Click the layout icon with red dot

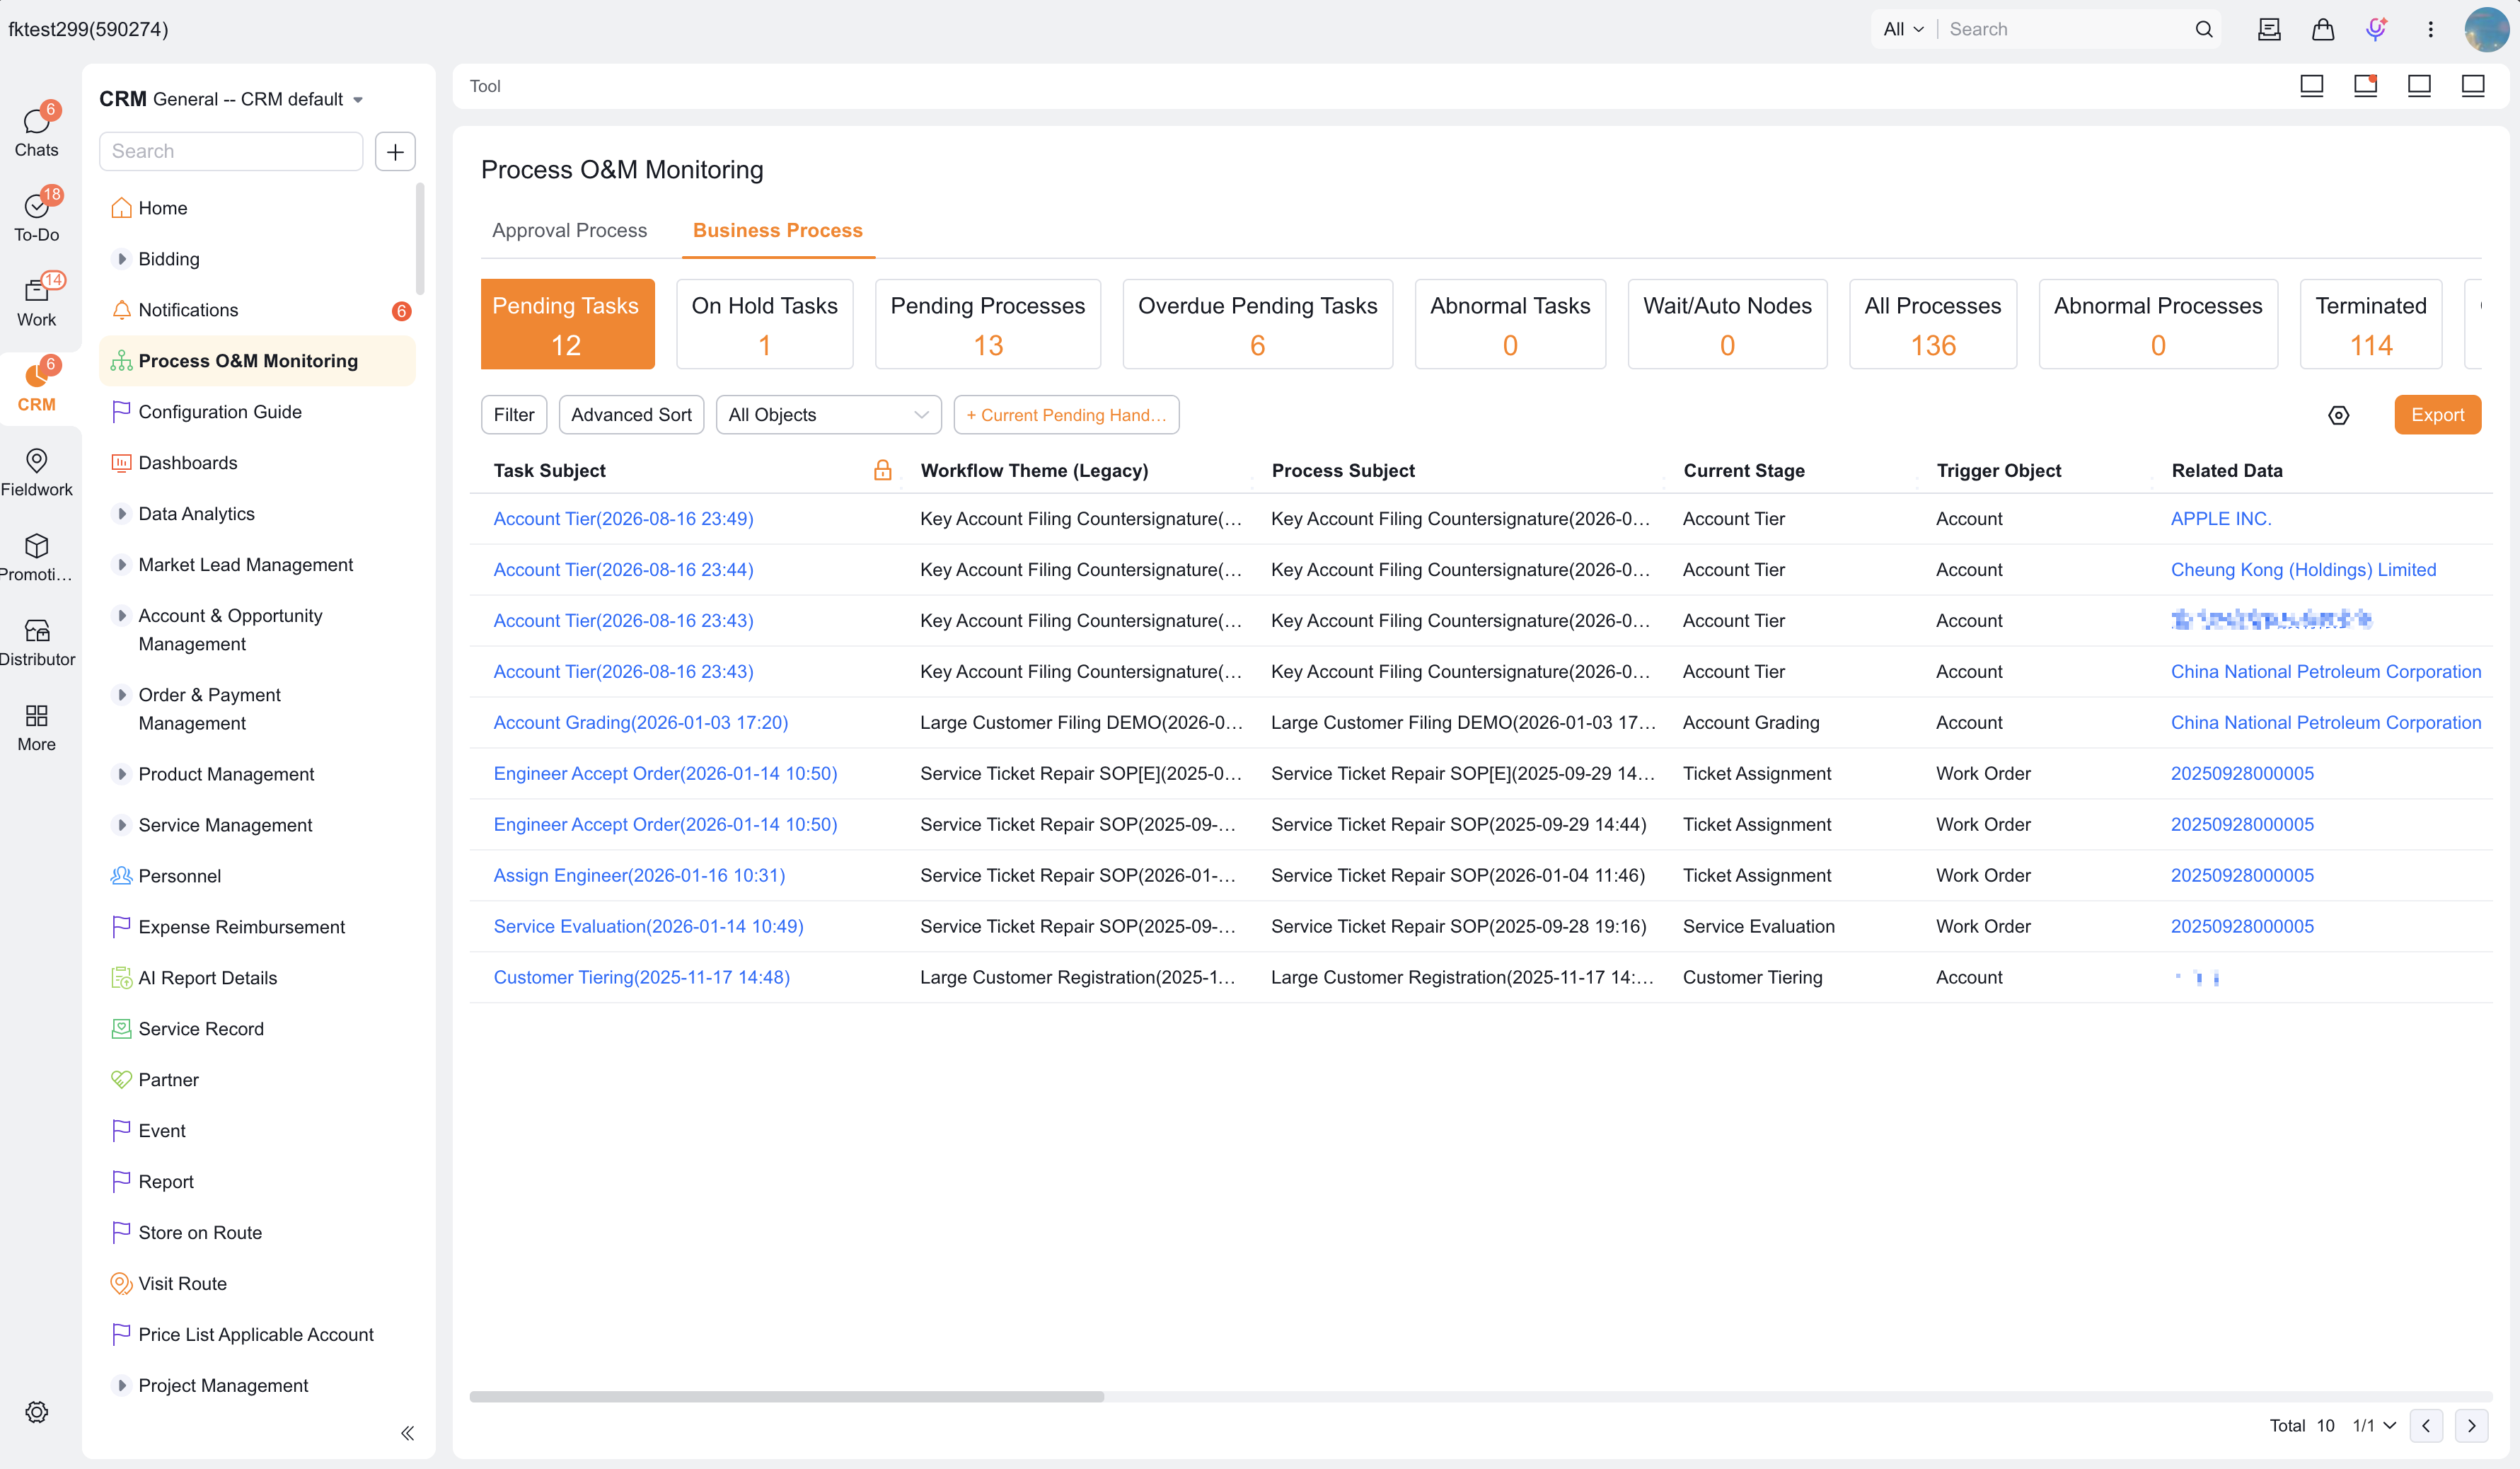pyautogui.click(x=2365, y=86)
